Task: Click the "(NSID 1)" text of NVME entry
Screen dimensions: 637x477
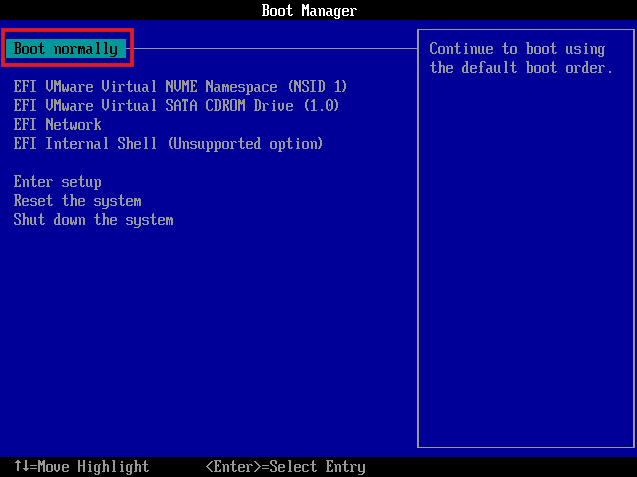Action: point(317,87)
